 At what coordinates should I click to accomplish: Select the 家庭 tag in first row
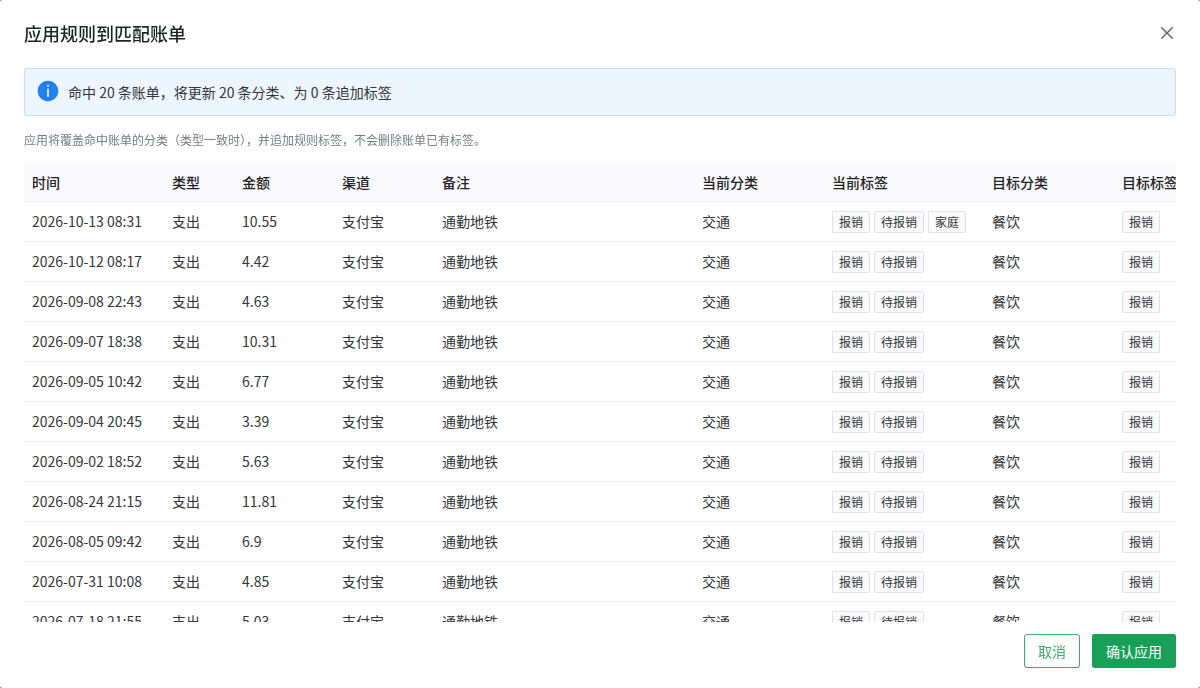(947, 222)
